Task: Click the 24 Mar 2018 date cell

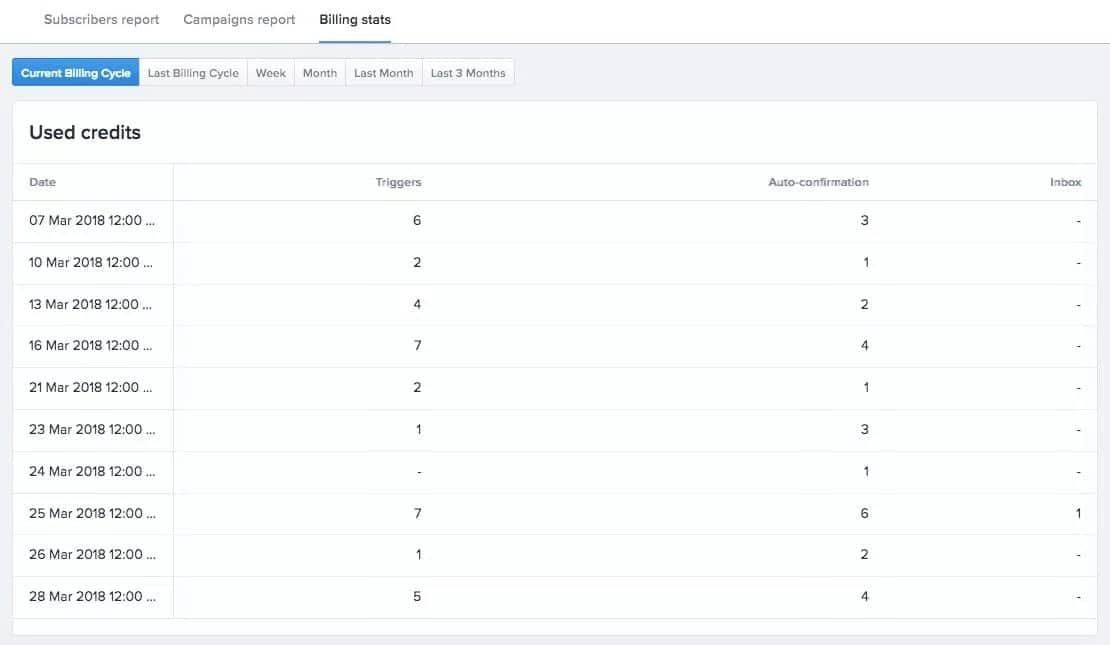Action: (x=92, y=471)
